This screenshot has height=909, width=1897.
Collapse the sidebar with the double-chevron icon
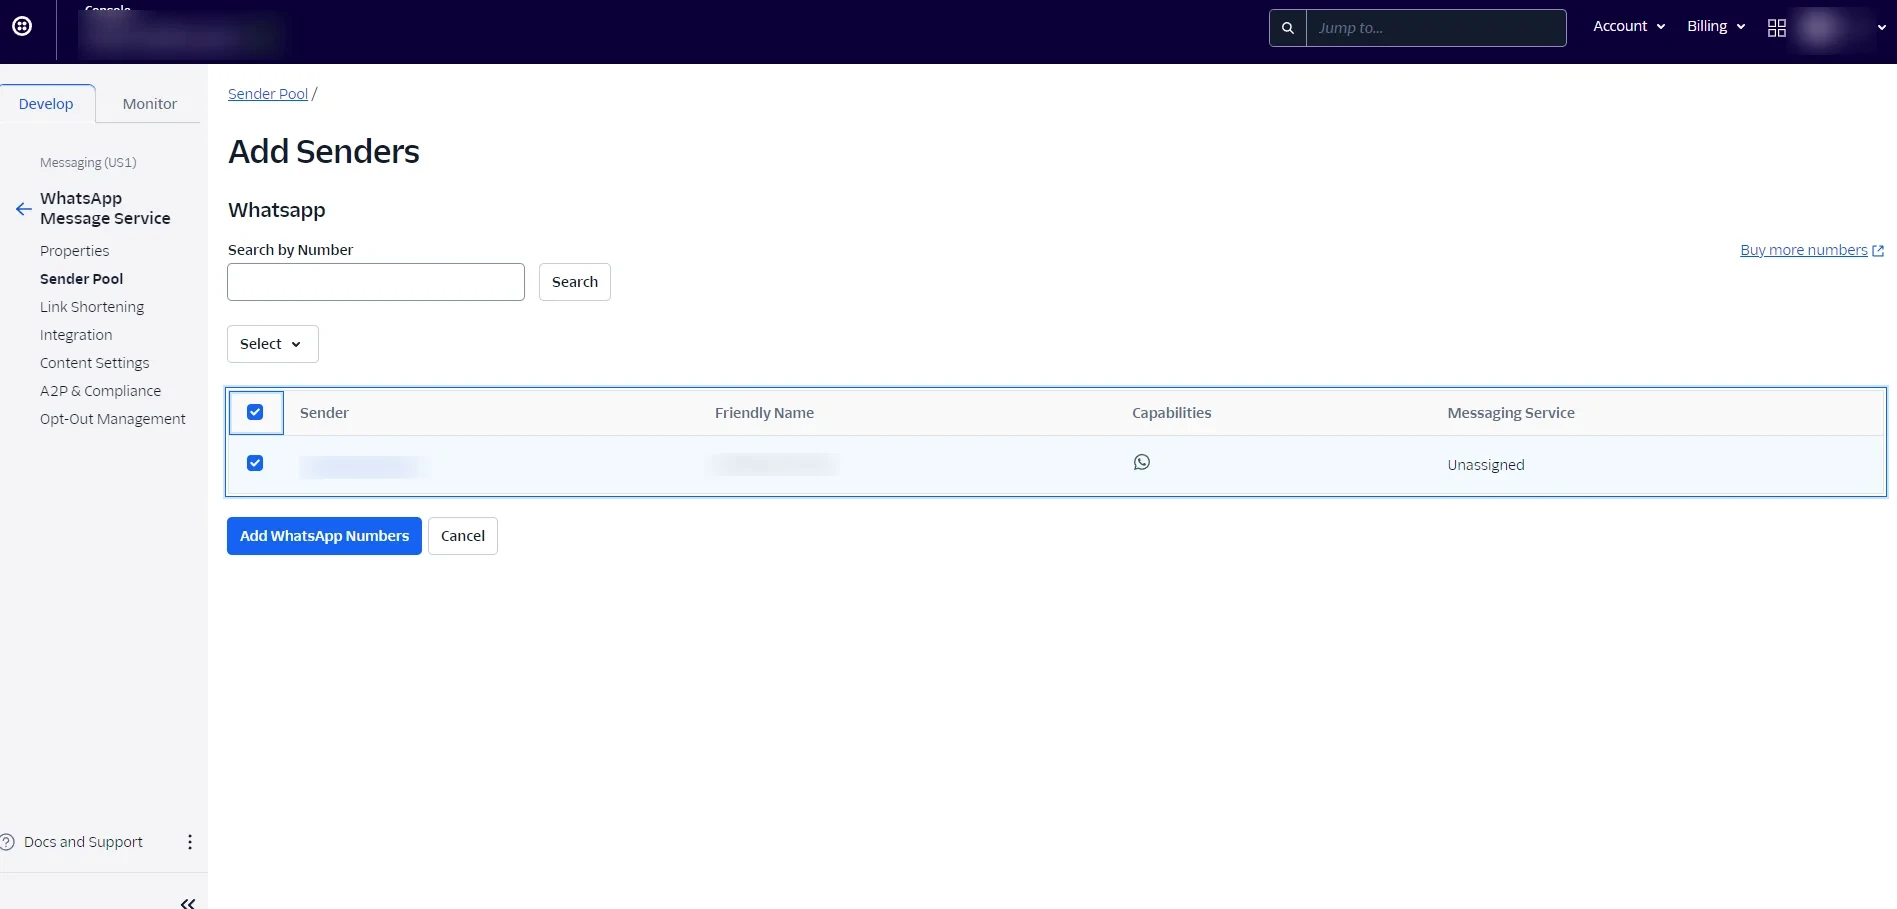[x=187, y=904]
